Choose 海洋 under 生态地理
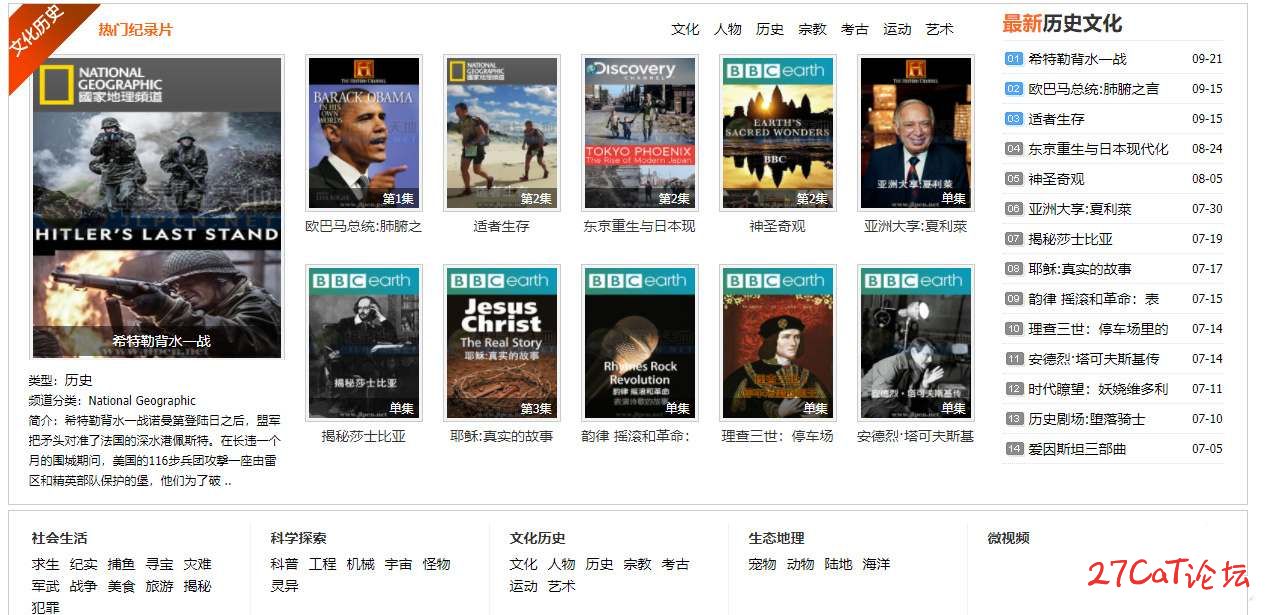Image resolution: width=1265 pixels, height=615 pixels. (876, 564)
